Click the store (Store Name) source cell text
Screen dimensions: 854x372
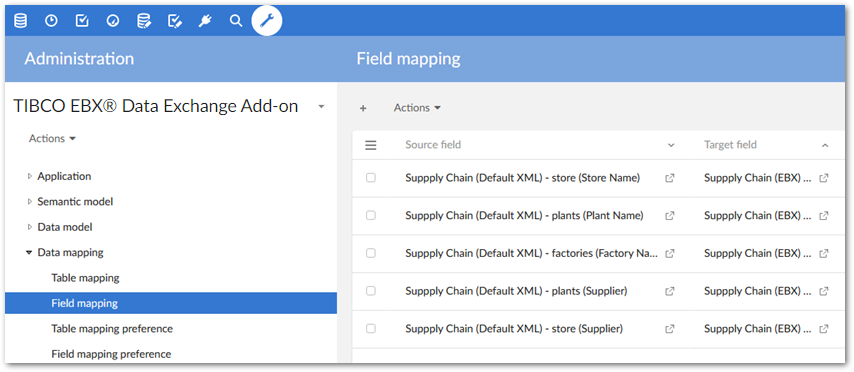(x=522, y=178)
